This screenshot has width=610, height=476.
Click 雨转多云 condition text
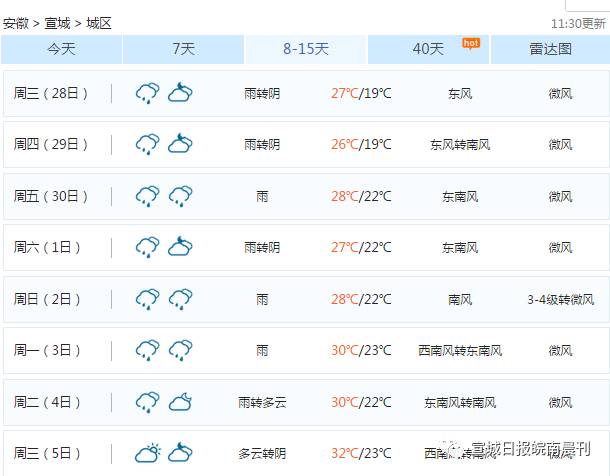click(x=262, y=402)
